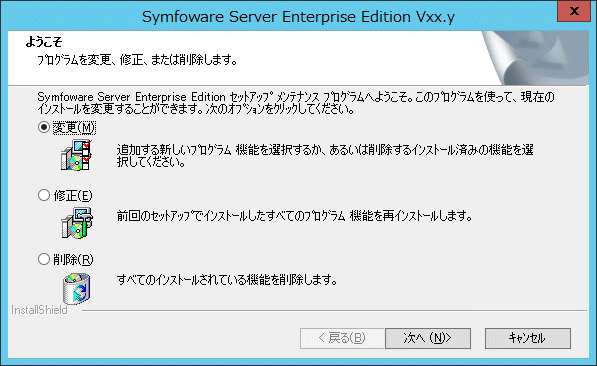Click the <戻る(B) back button

[342, 338]
